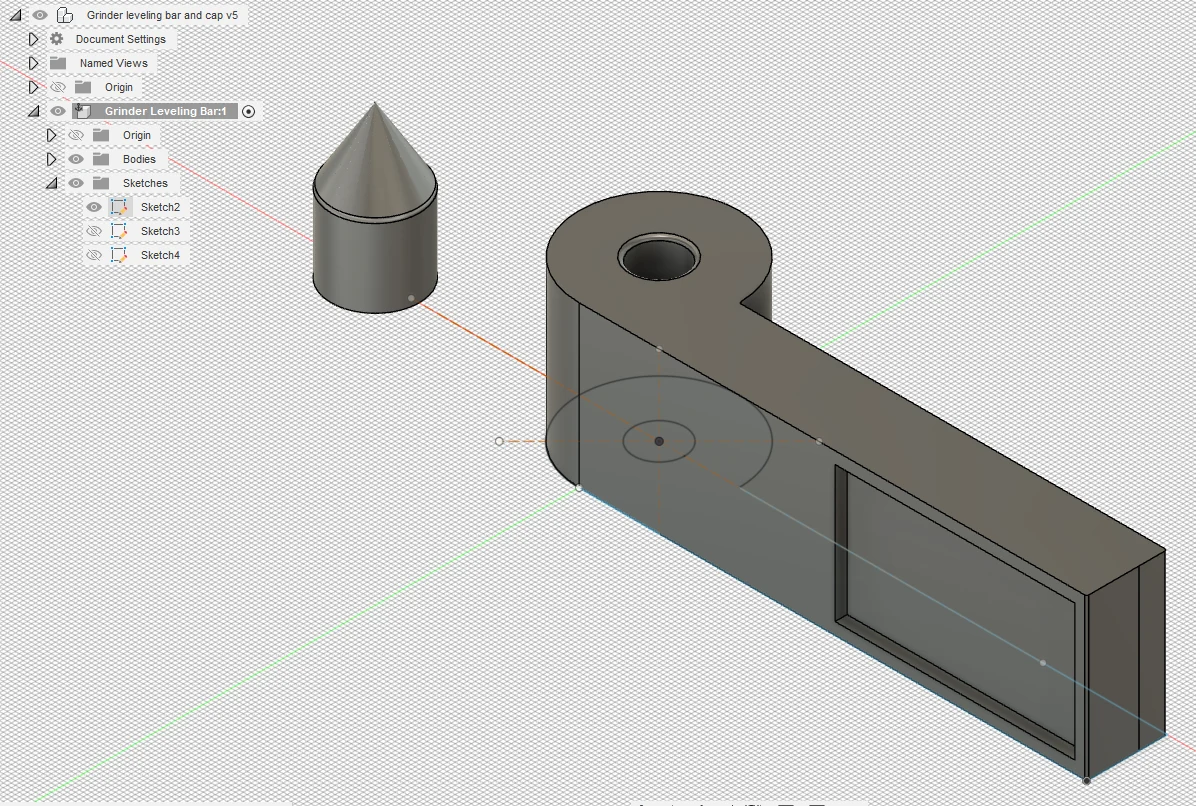The height and width of the screenshot is (806, 1196).
Task: Select the Grinder Leveling Bar:1 label
Action: point(165,111)
